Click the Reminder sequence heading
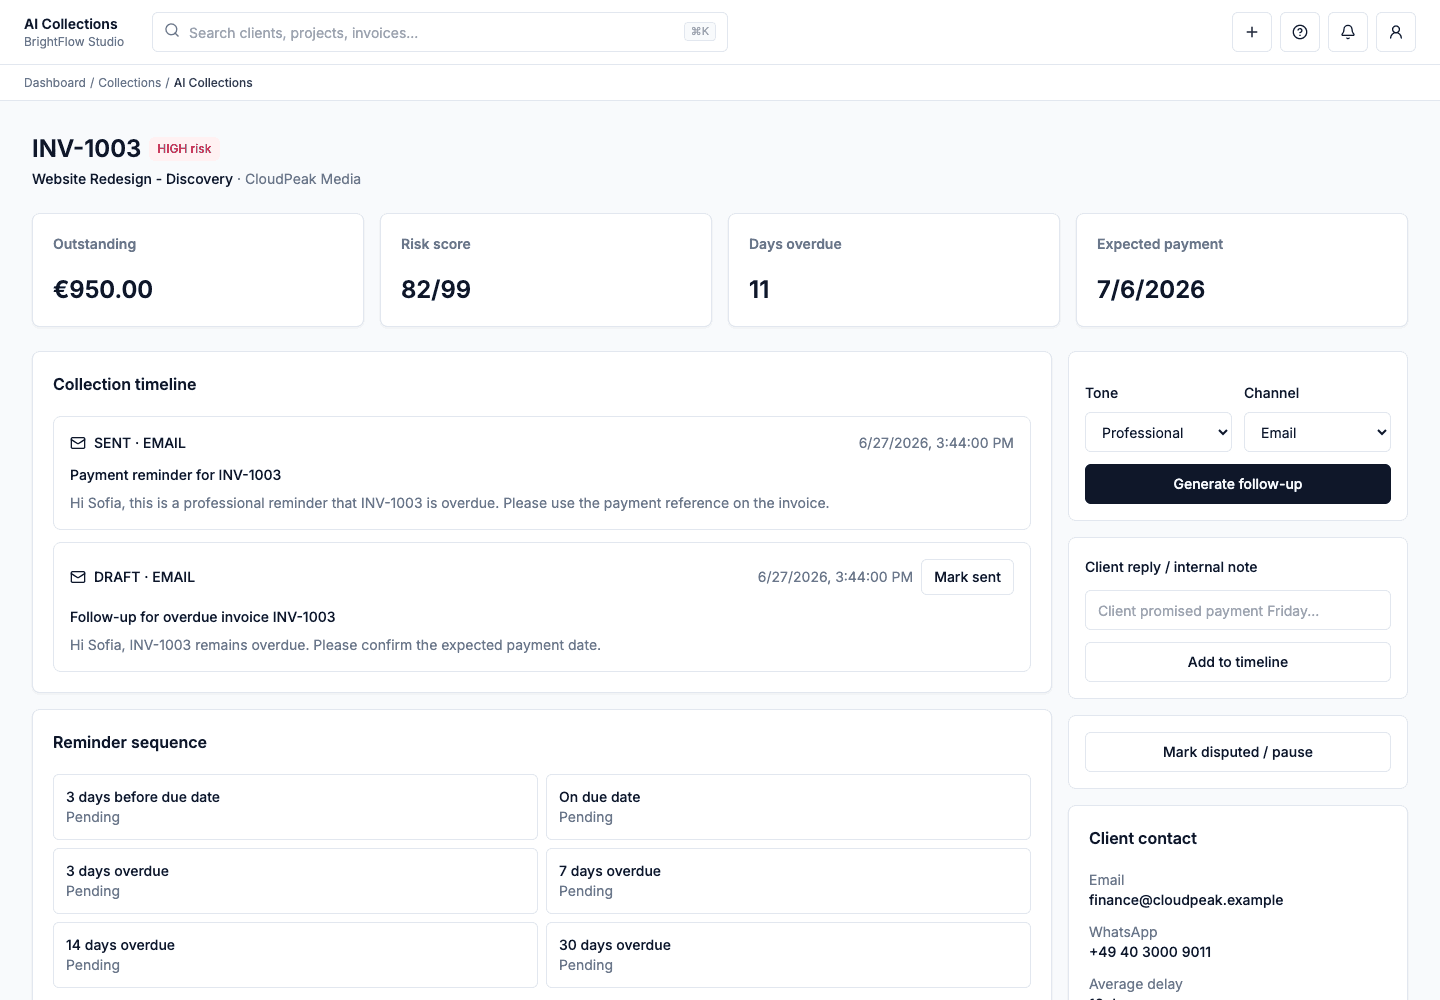The image size is (1440, 1000). click(130, 742)
